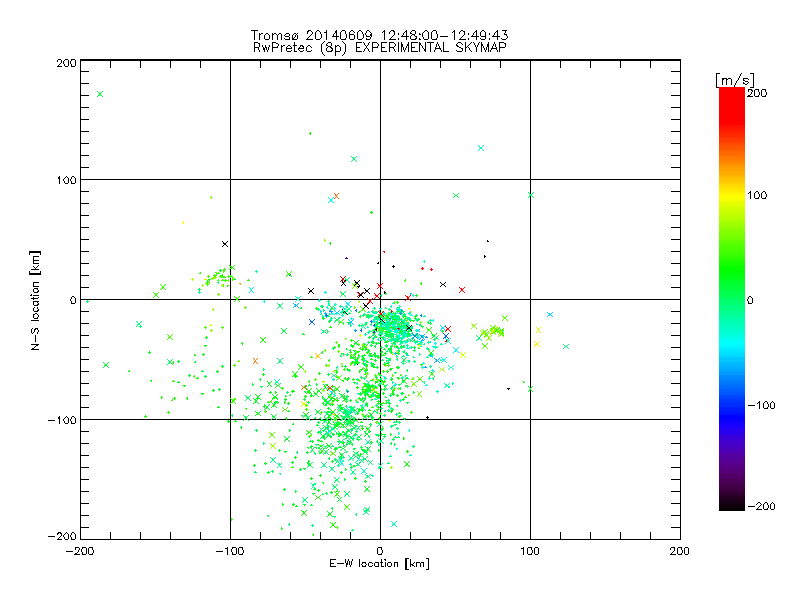Select the '-200' tick label on the N-S axis
This screenshot has height=600, width=800.
coord(62,536)
